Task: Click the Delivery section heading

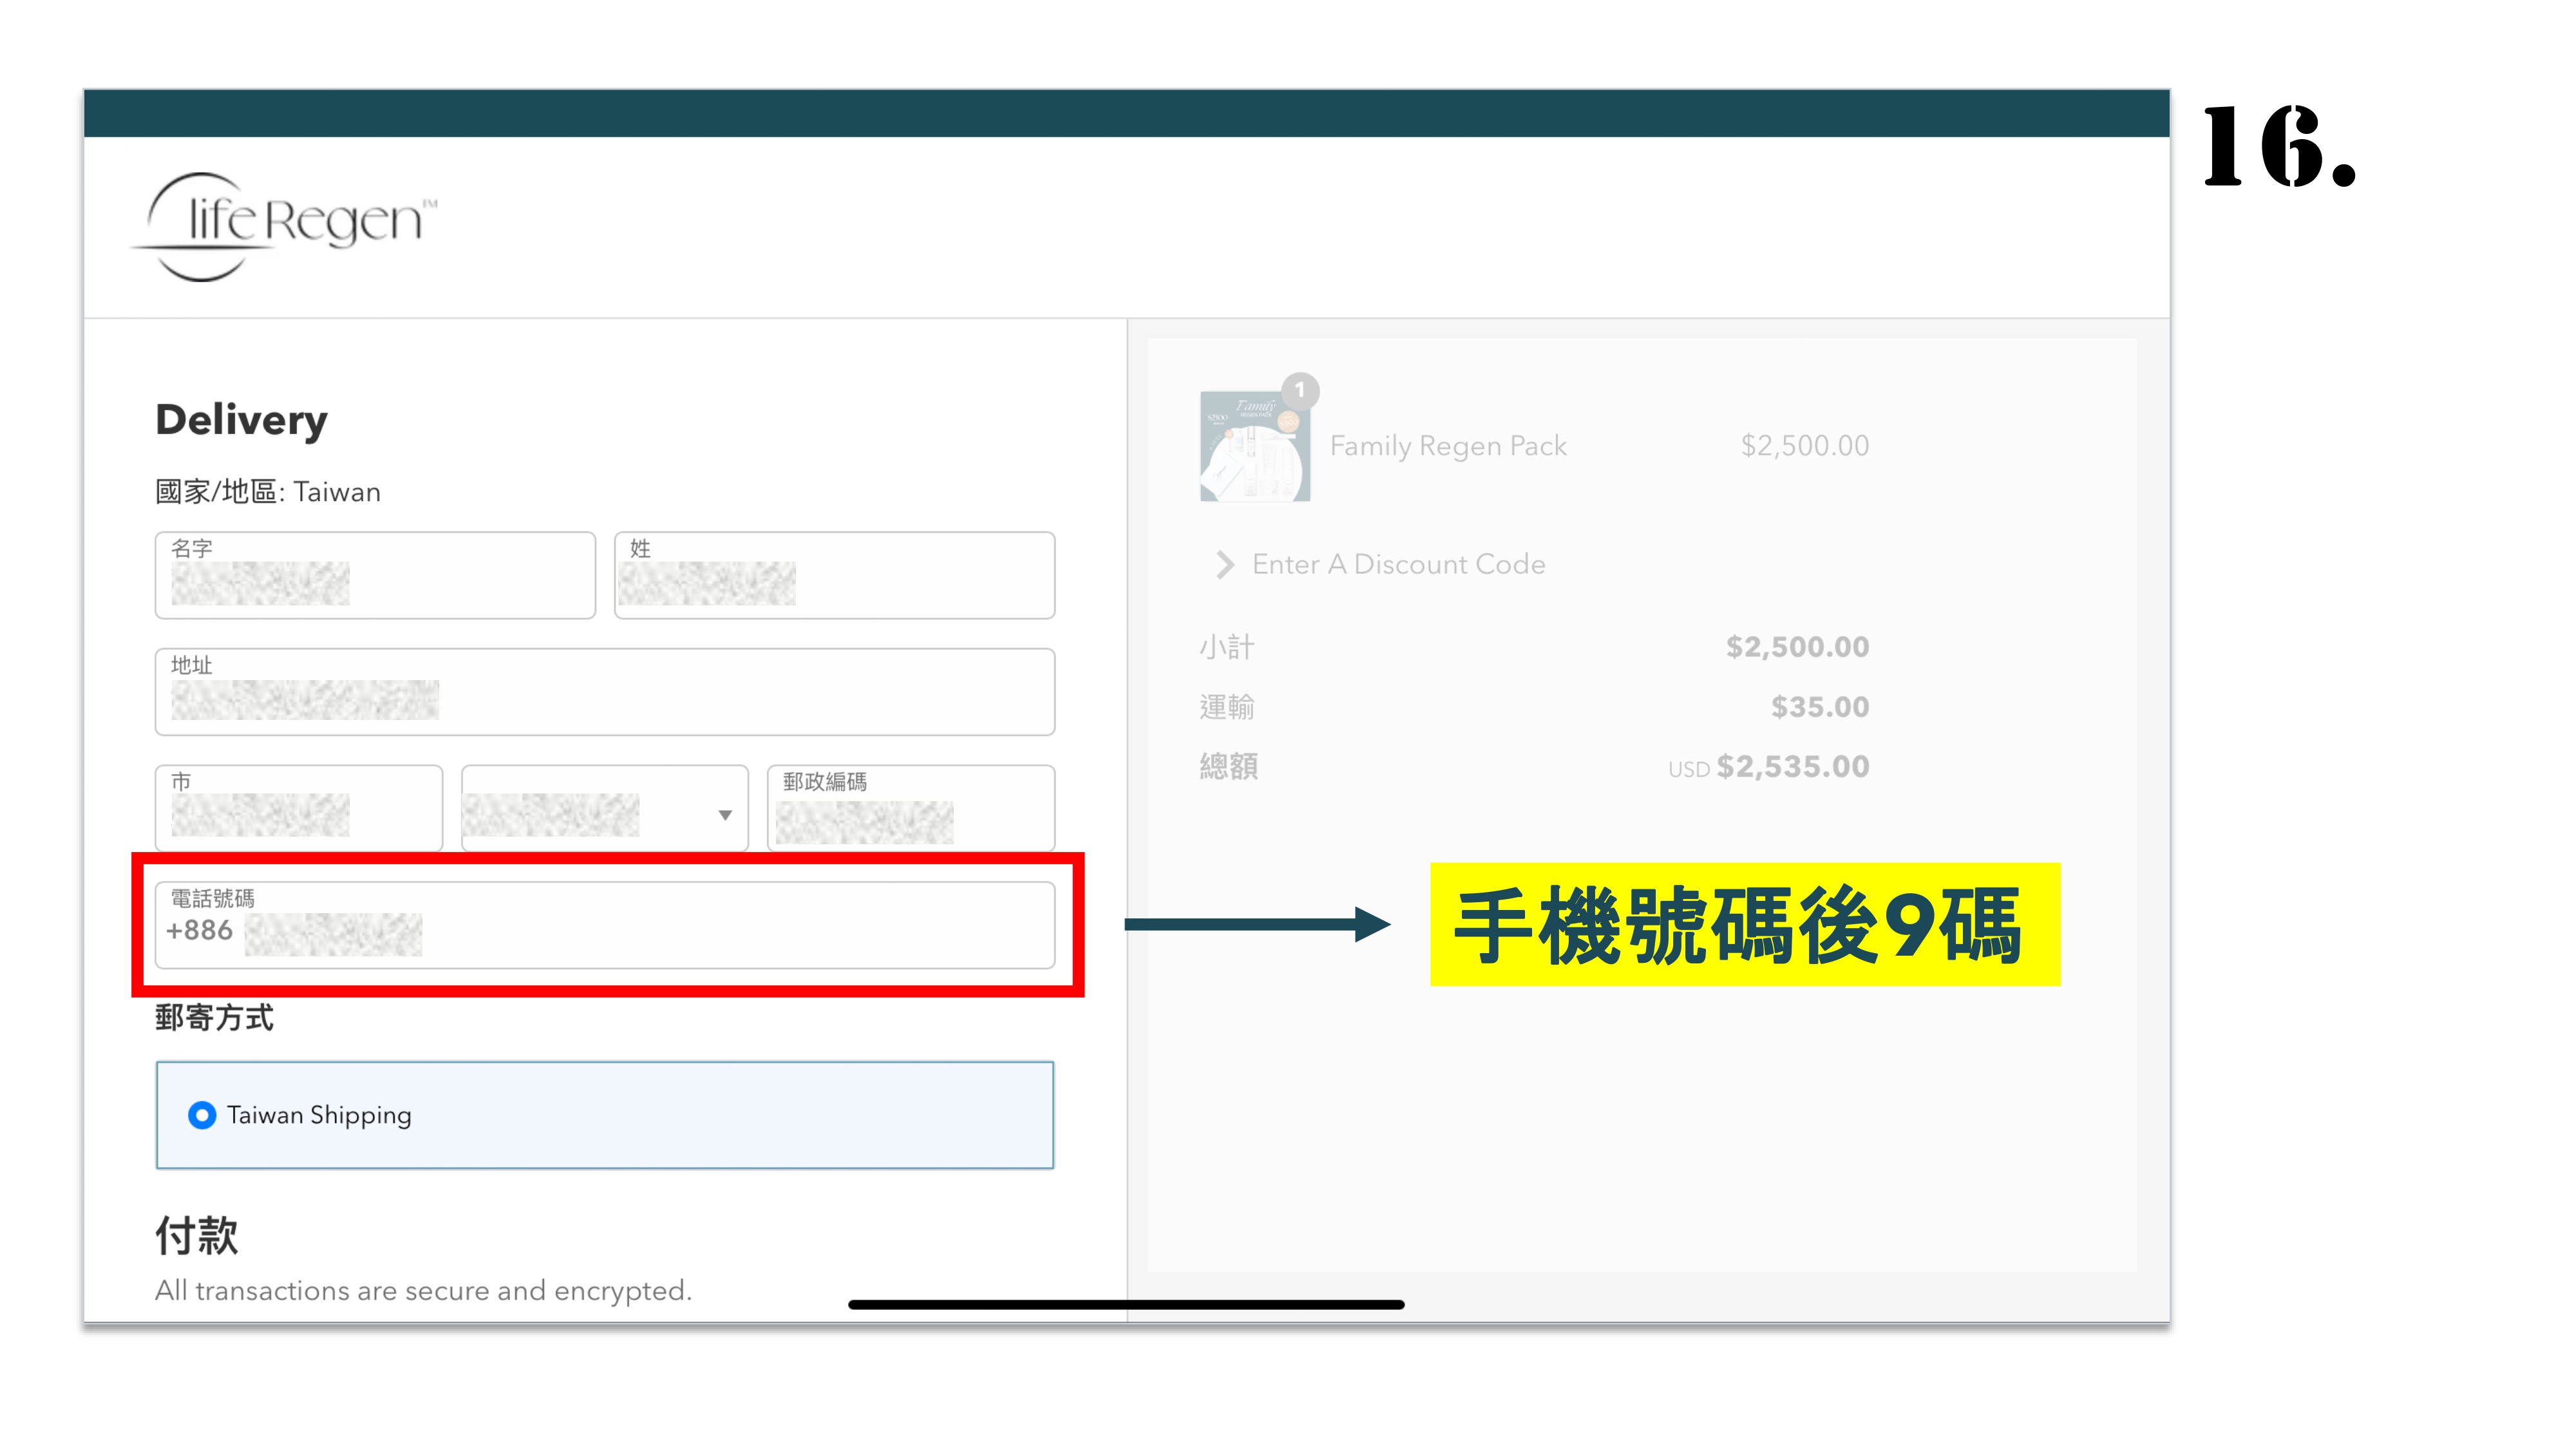Action: 241,421
